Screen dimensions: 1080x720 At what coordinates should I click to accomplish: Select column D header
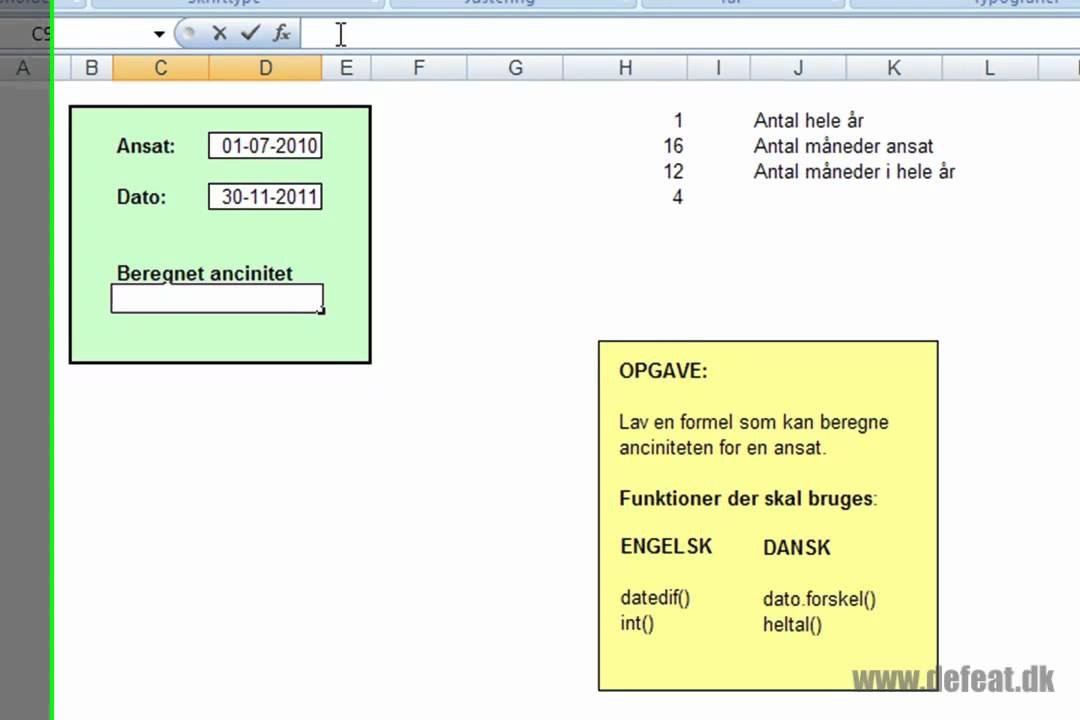pyautogui.click(x=265, y=68)
